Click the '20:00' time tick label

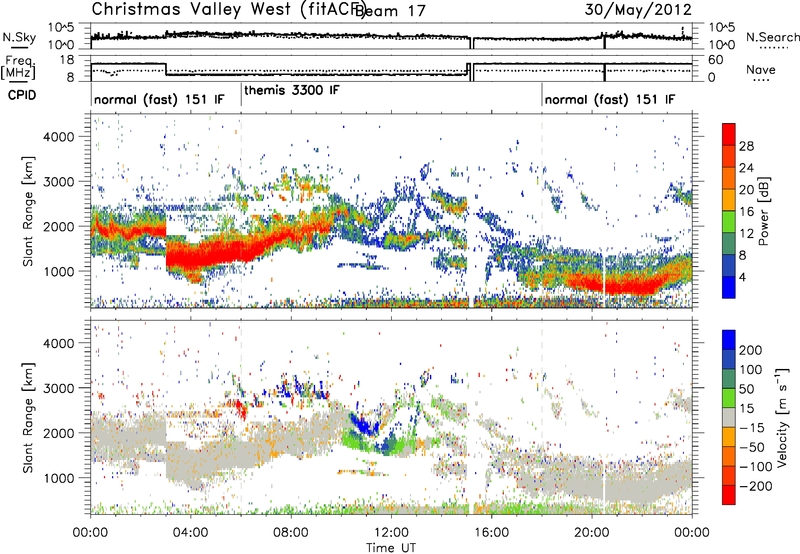click(x=591, y=533)
